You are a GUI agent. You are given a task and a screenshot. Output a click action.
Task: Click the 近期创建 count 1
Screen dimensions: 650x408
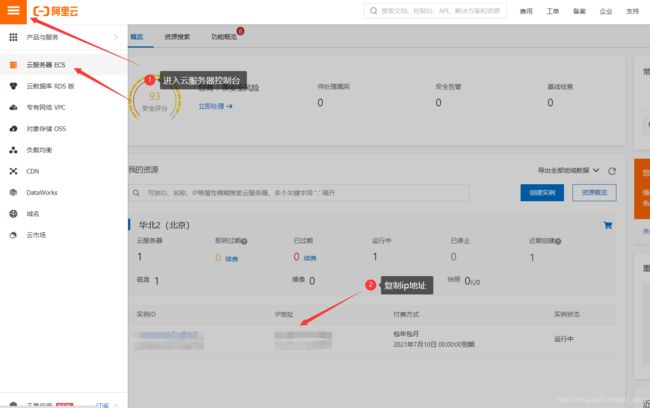tap(532, 257)
